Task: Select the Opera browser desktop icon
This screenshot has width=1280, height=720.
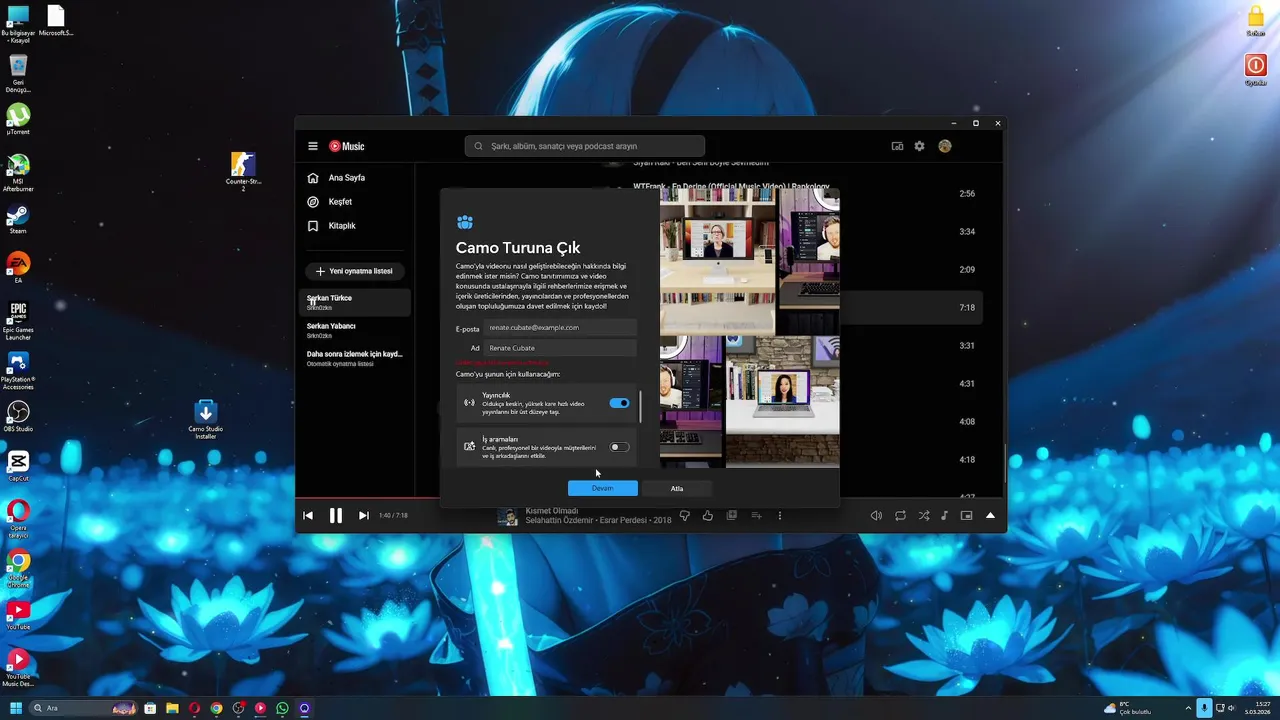Action: tap(18, 518)
